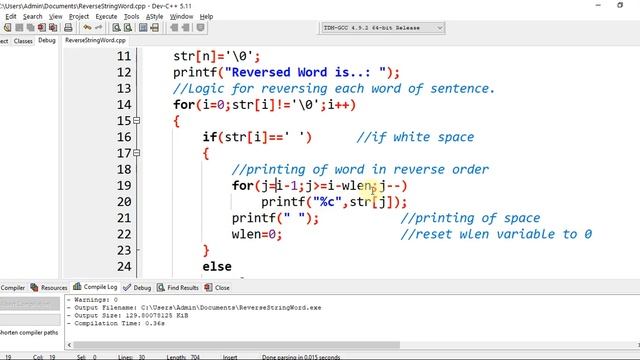640x360 pixels.
Task: Click the code str[n]='\0'; on line 11
Action: [x=216, y=56]
